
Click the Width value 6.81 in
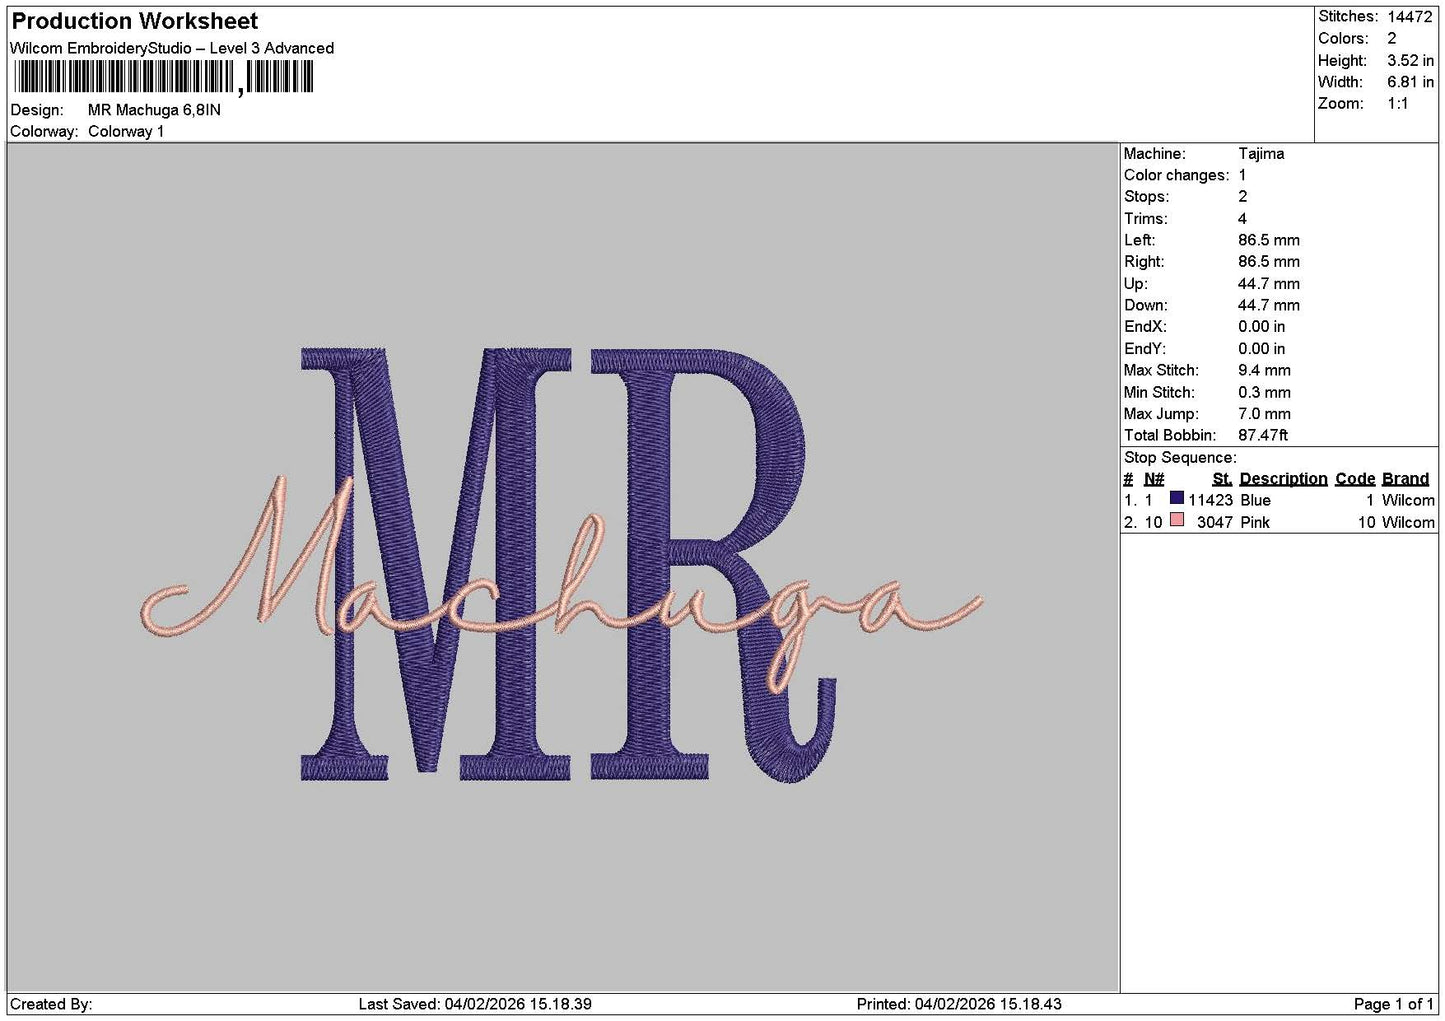(1410, 82)
